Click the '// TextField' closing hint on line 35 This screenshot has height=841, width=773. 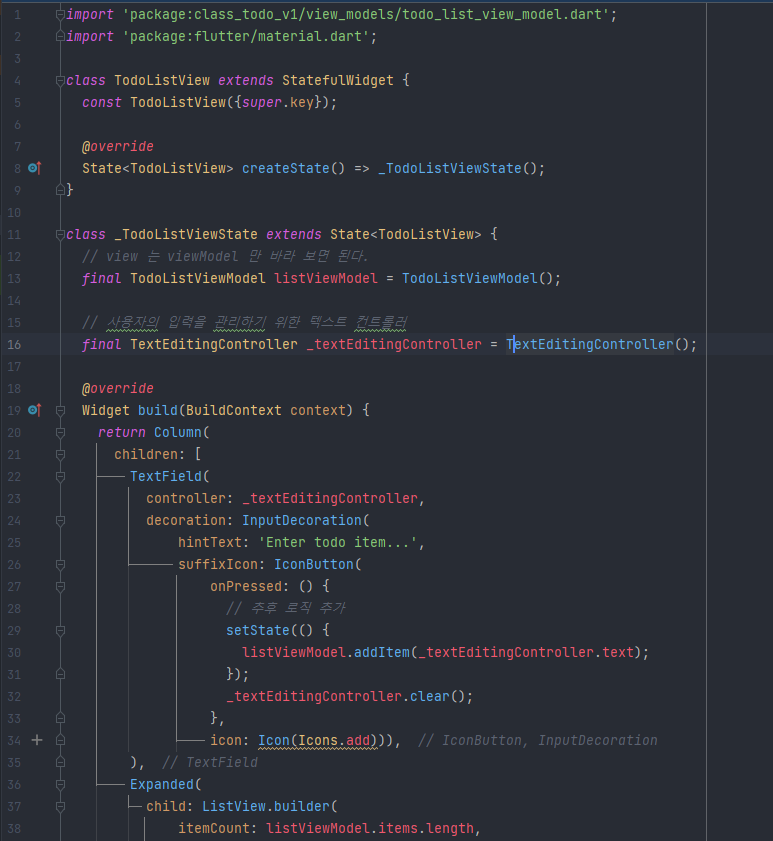coord(210,762)
